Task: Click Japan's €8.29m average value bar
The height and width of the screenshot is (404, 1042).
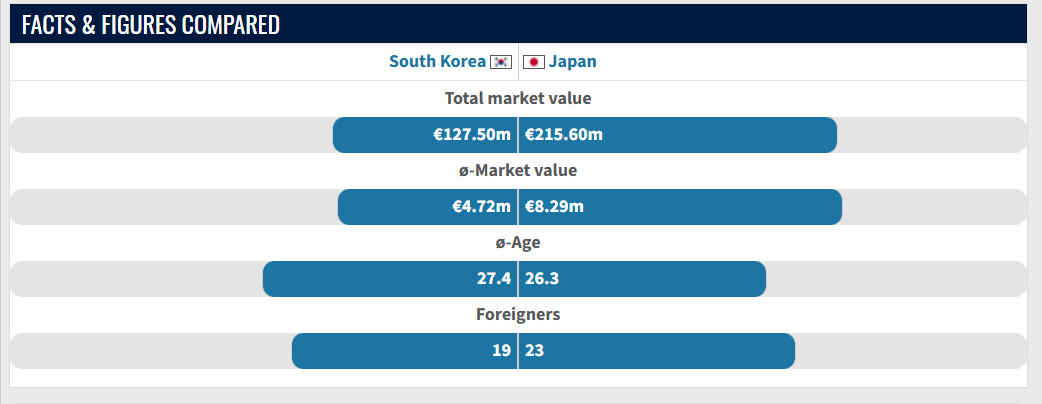Action: (680, 207)
